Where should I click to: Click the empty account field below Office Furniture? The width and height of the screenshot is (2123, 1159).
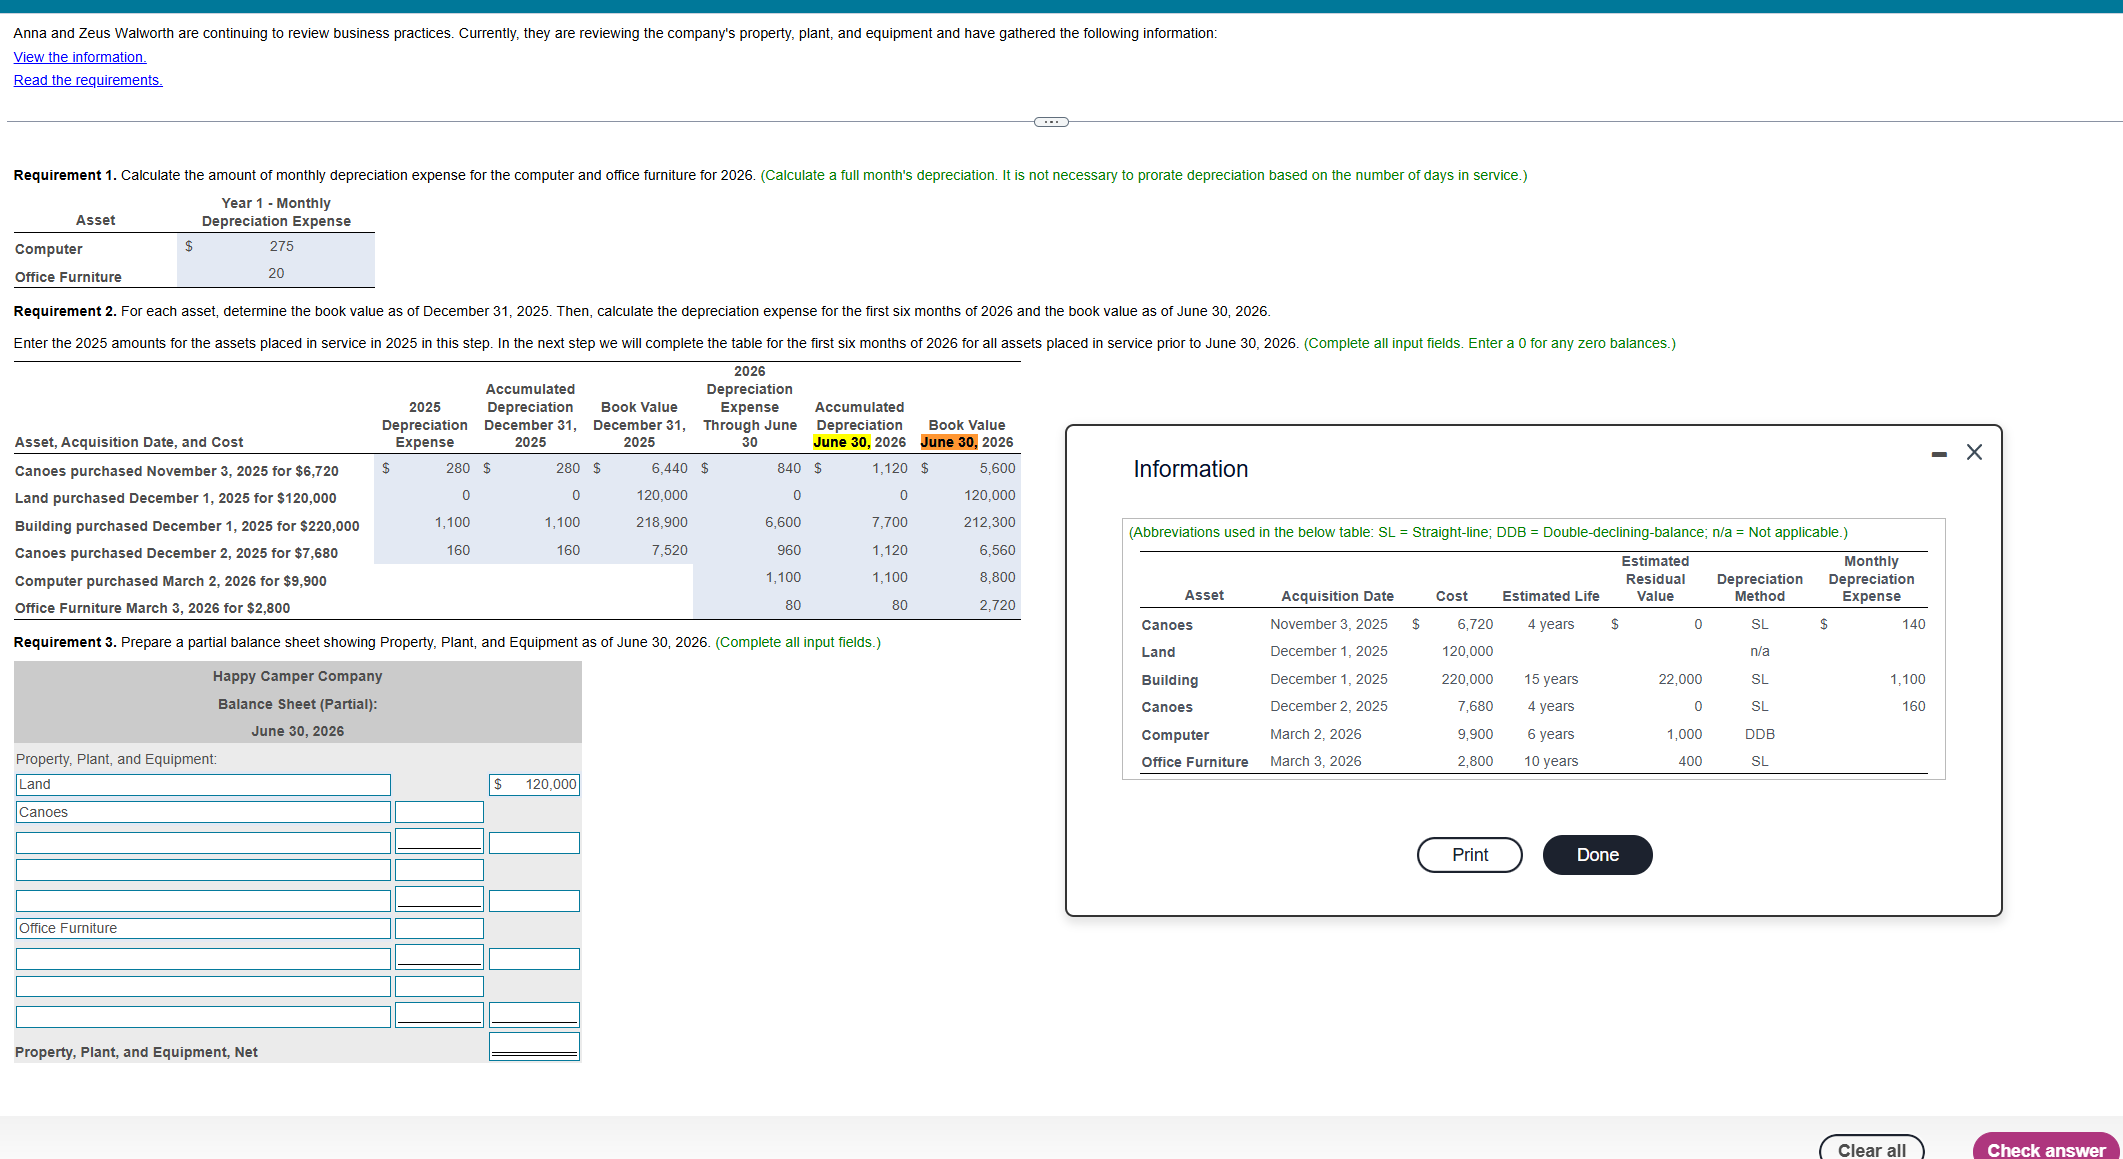(x=203, y=959)
